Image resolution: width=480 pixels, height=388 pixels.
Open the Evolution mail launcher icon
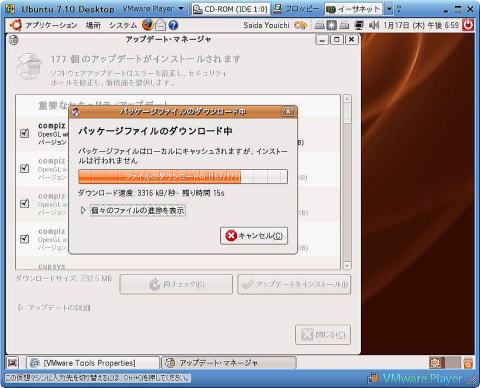(160, 25)
